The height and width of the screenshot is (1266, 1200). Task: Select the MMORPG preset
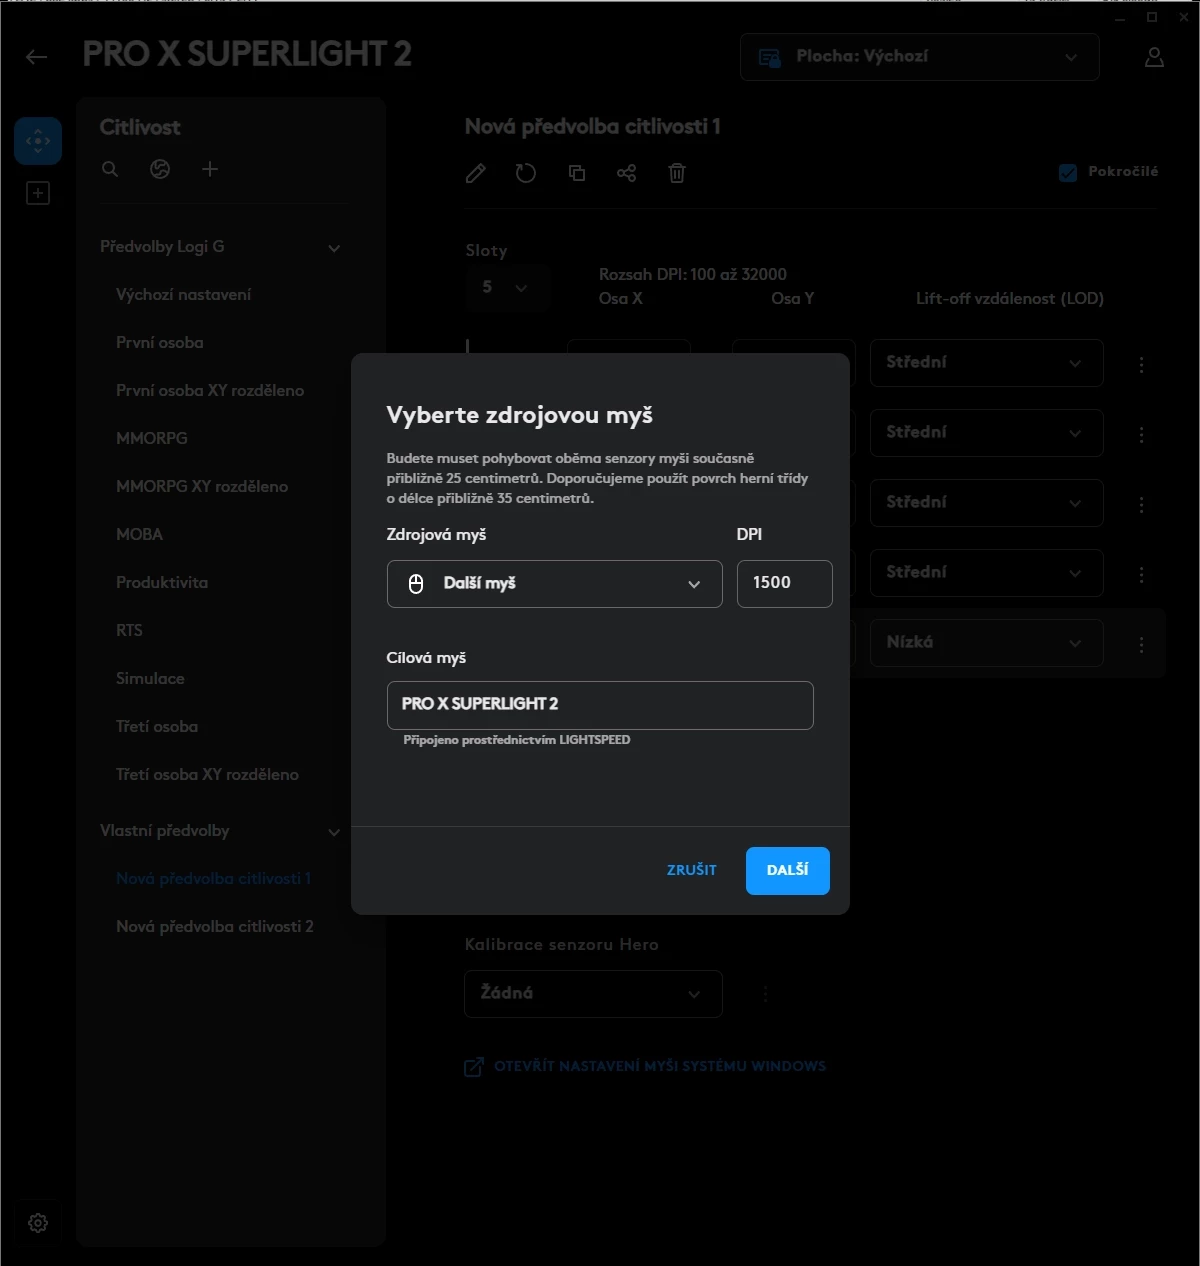[x=152, y=439]
